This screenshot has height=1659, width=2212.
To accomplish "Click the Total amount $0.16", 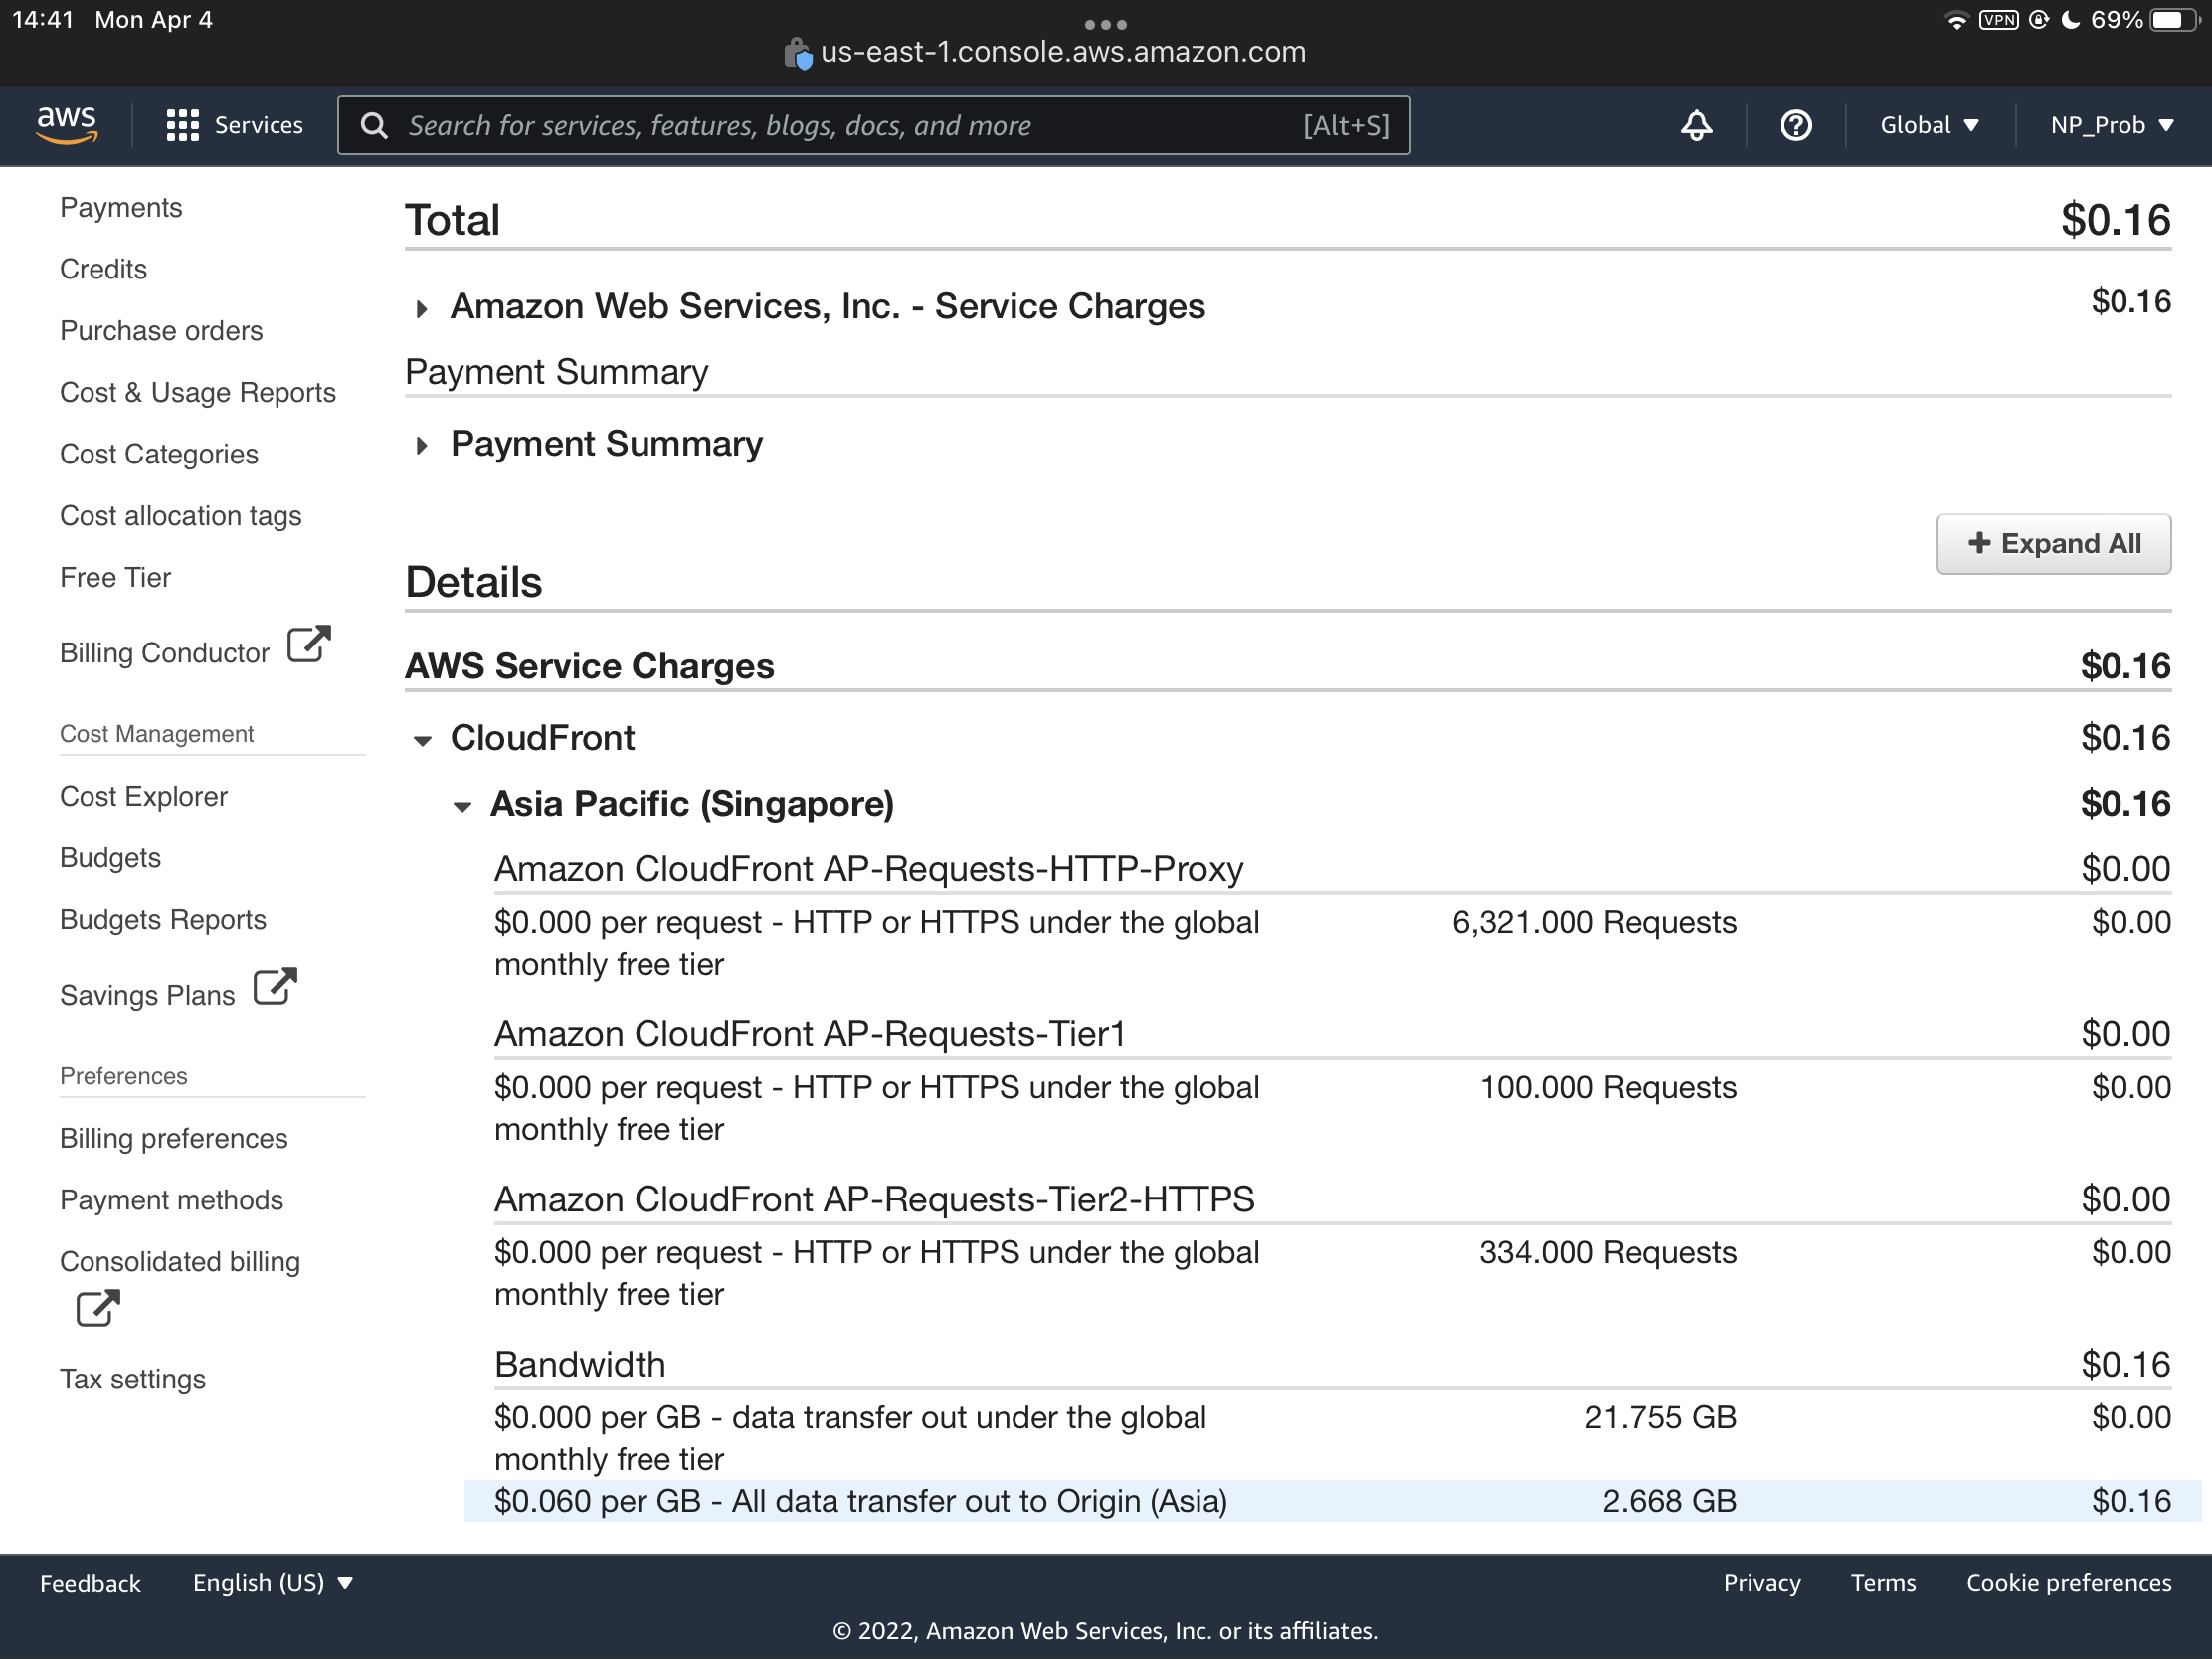I will (x=2116, y=220).
